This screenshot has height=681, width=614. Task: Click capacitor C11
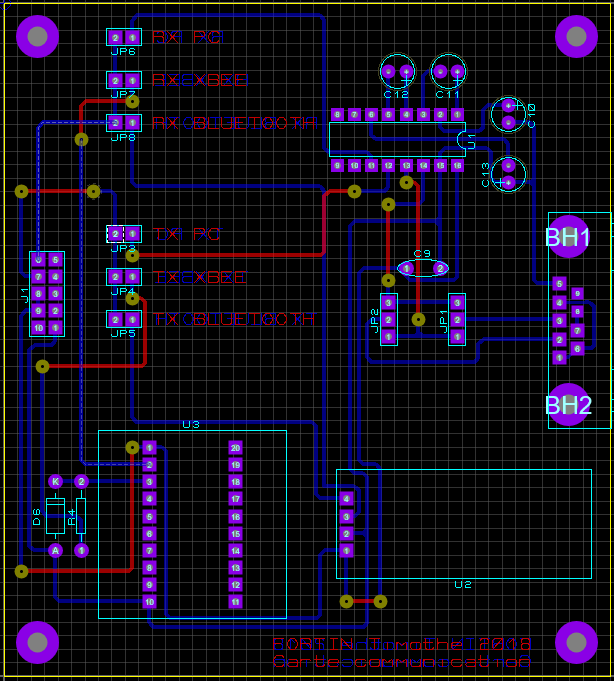(x=448, y=71)
